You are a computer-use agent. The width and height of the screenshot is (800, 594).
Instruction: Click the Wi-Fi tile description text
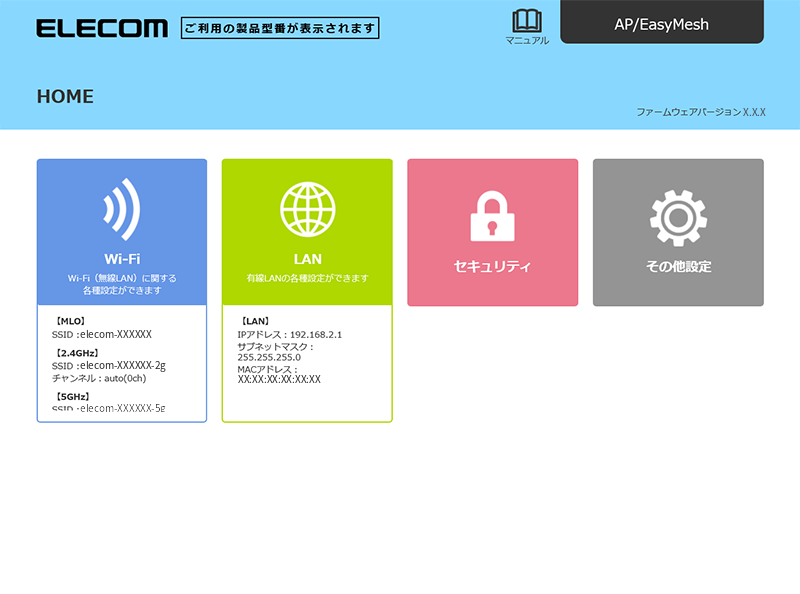pyautogui.click(x=122, y=284)
